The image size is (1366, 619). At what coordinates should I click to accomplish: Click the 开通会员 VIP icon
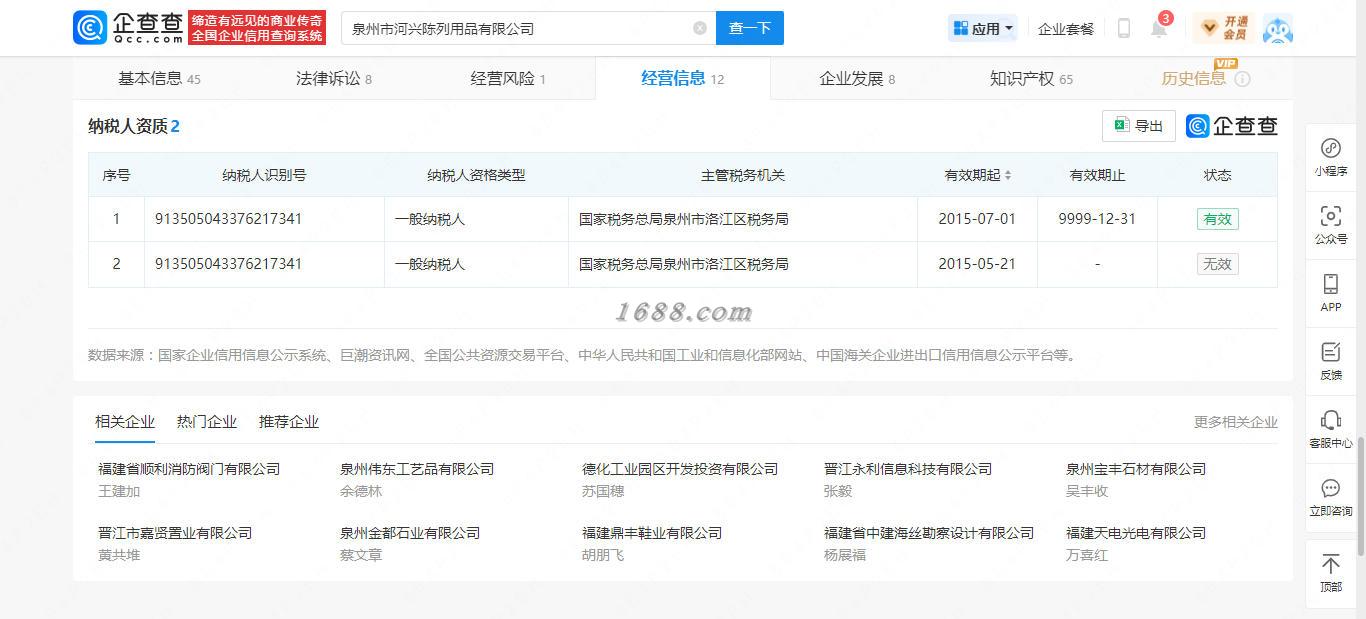(1224, 28)
